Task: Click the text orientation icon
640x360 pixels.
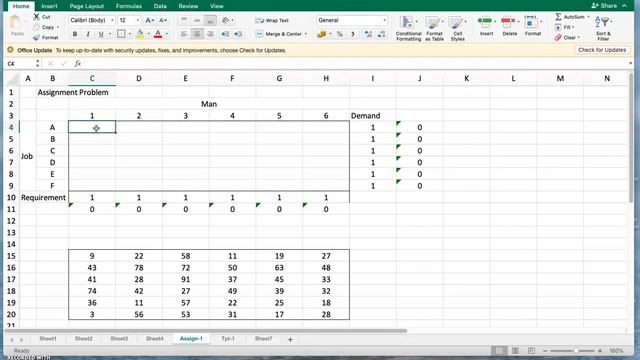Action: [225, 20]
